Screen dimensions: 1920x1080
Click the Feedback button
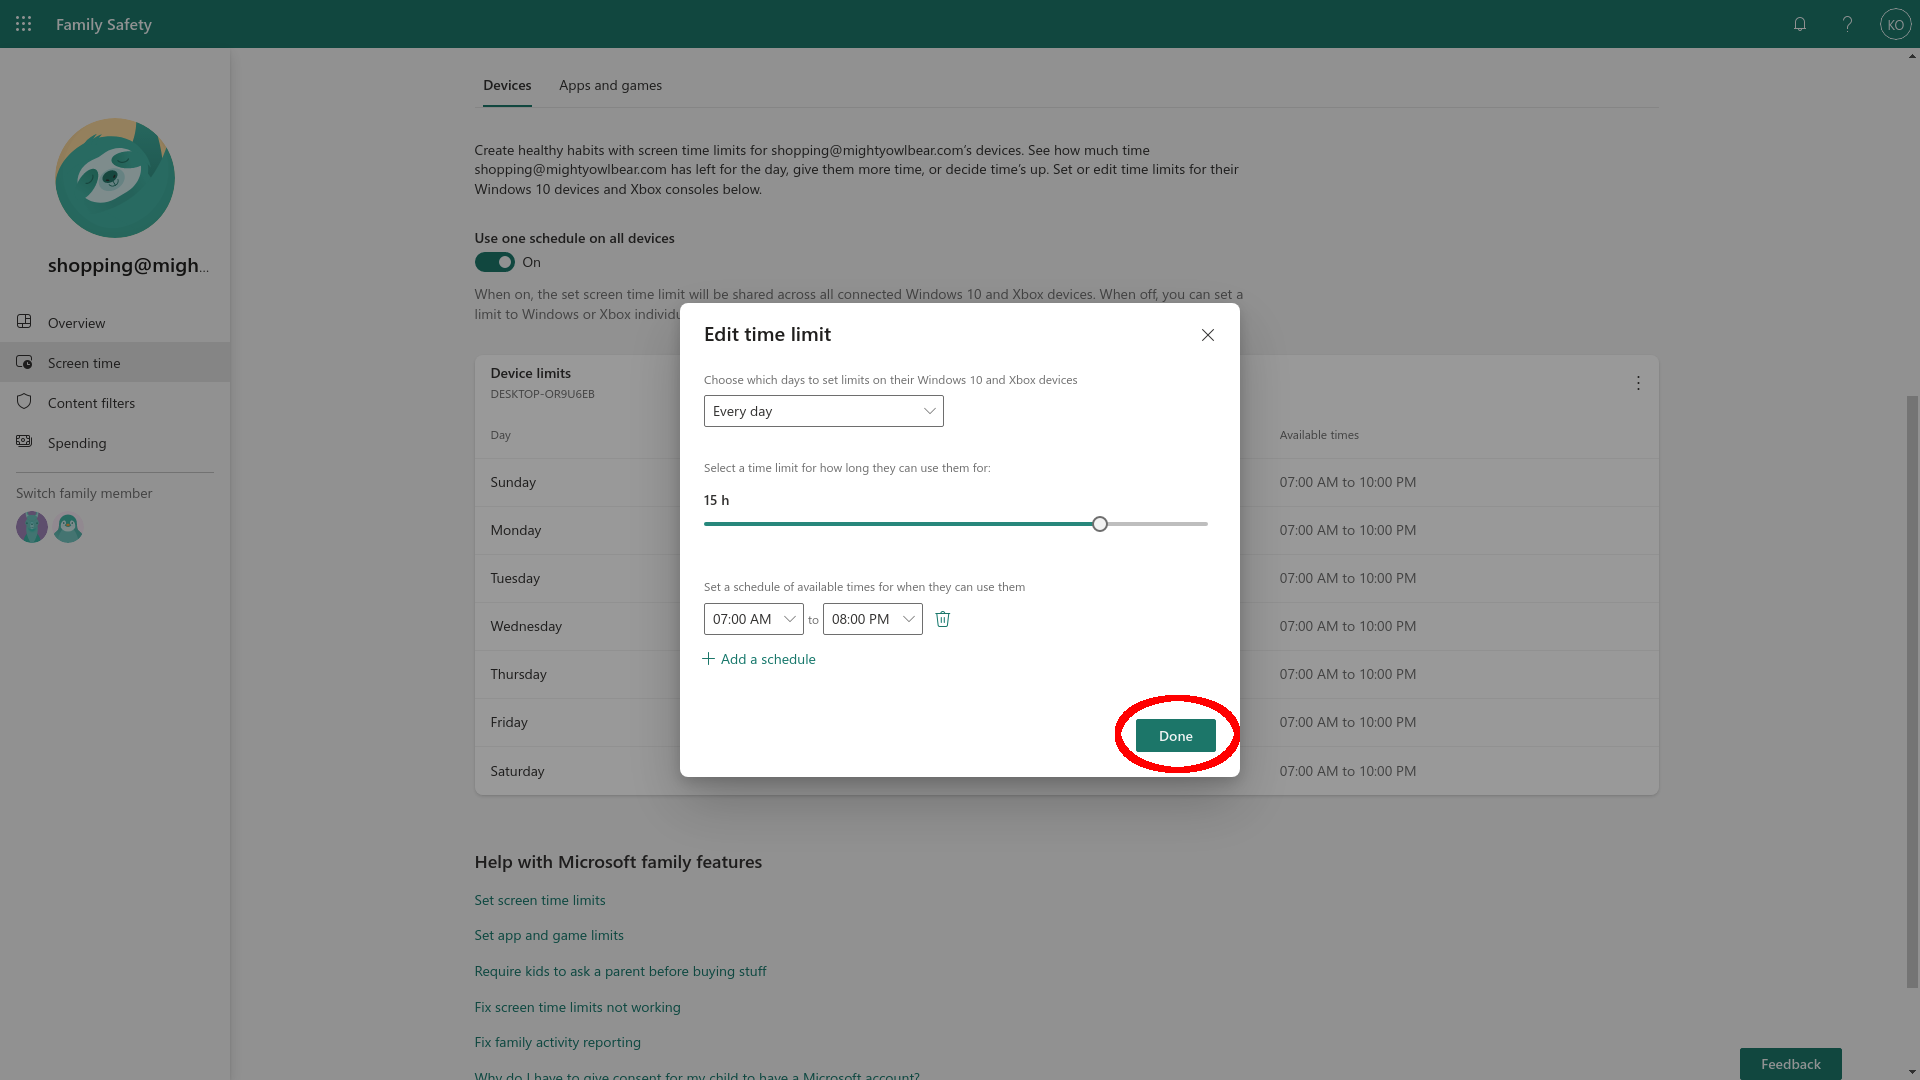pyautogui.click(x=1790, y=1064)
